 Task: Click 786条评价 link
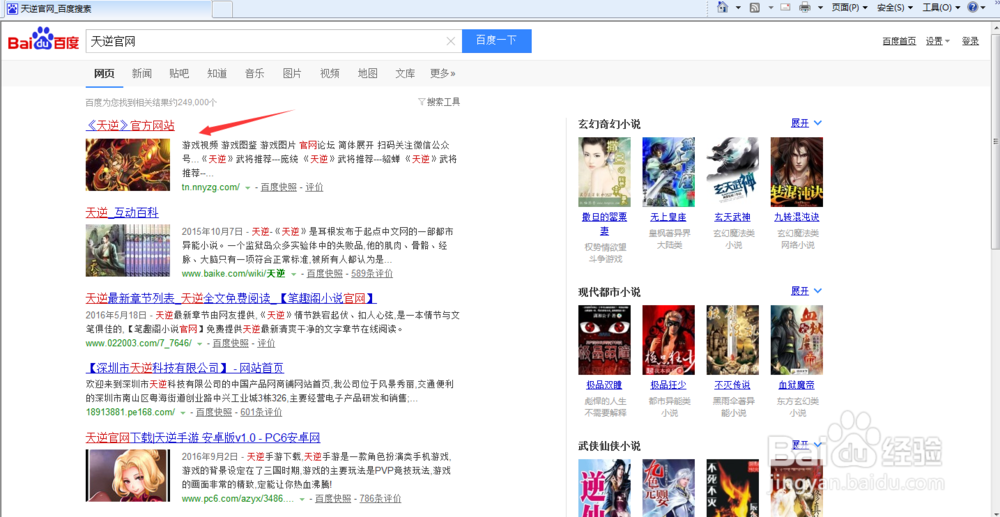click(380, 499)
